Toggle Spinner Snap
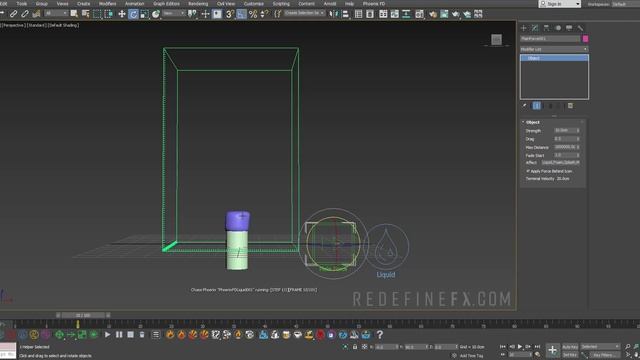This screenshot has height=360, width=640. tap(264, 14)
